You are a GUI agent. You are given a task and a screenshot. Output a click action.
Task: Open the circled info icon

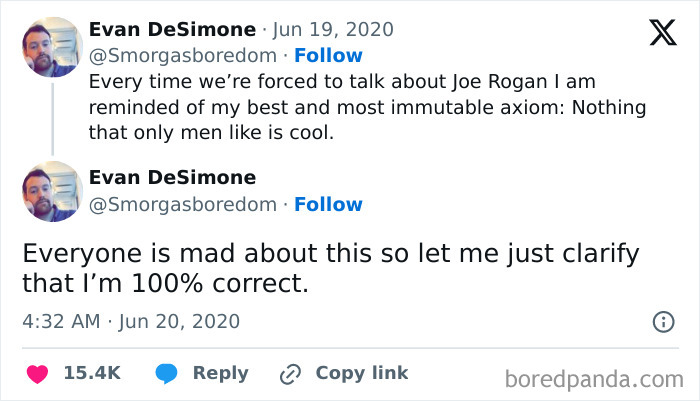[662, 322]
